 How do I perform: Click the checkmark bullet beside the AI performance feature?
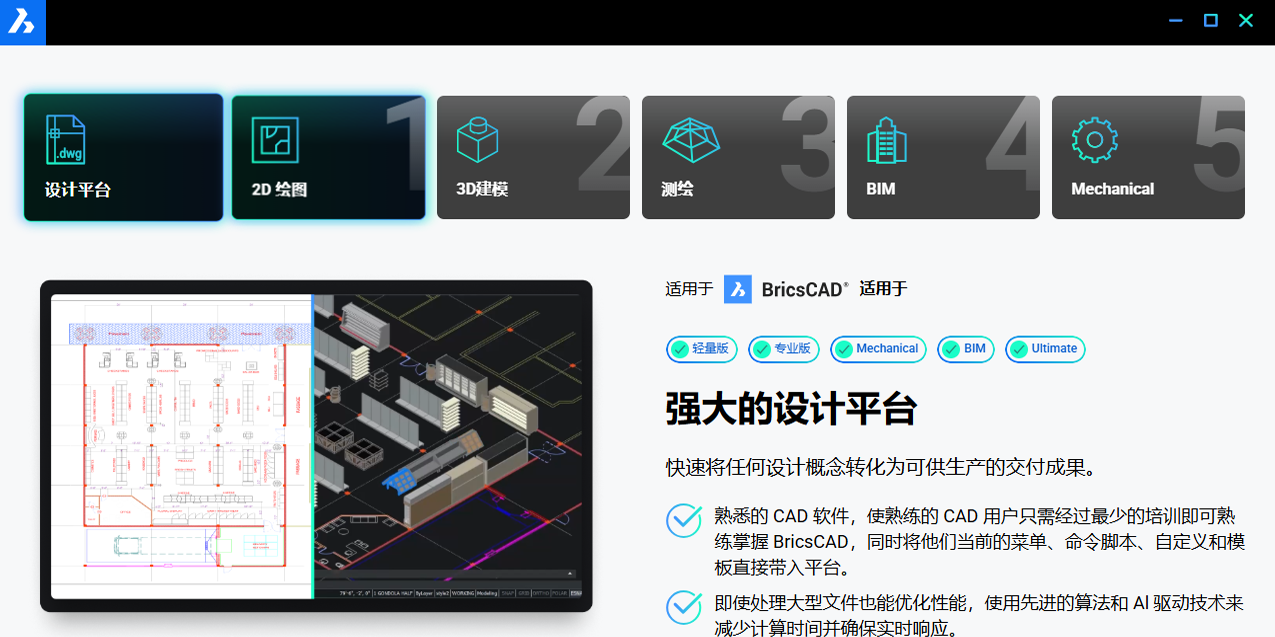coord(683,607)
